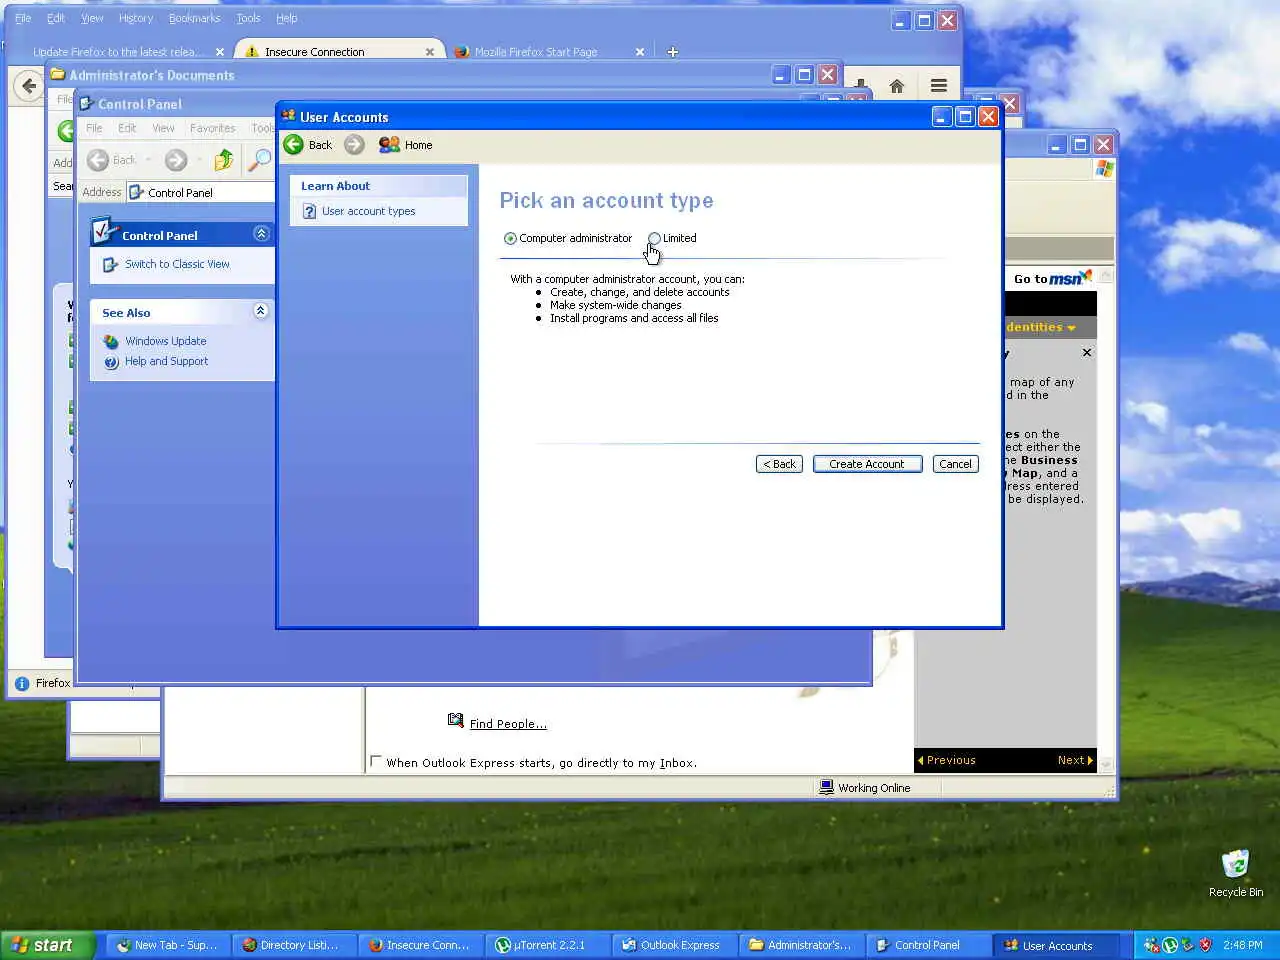Image resolution: width=1280 pixels, height=960 pixels.
Task: Open Control Panel Favorites menu
Action: tap(213, 128)
